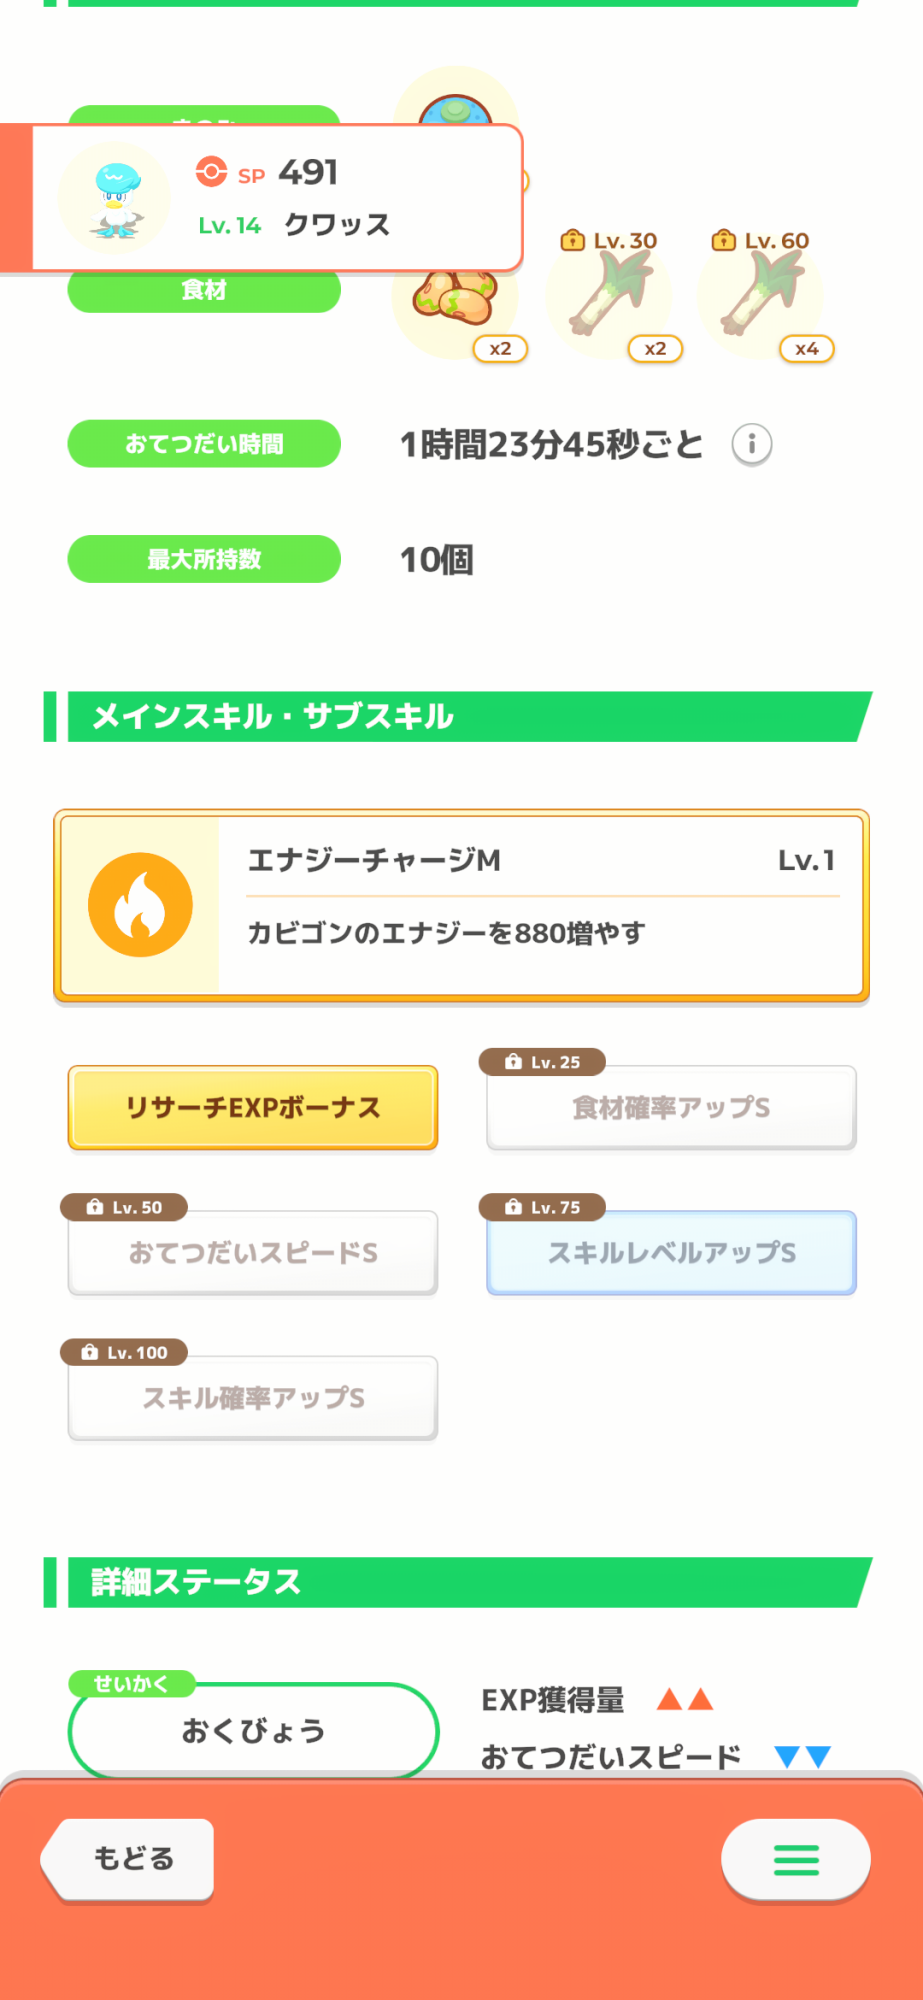923x2000 pixels.
Task: Select locked おてつだいスピードS sub skill
Action: pyautogui.click(x=253, y=1253)
